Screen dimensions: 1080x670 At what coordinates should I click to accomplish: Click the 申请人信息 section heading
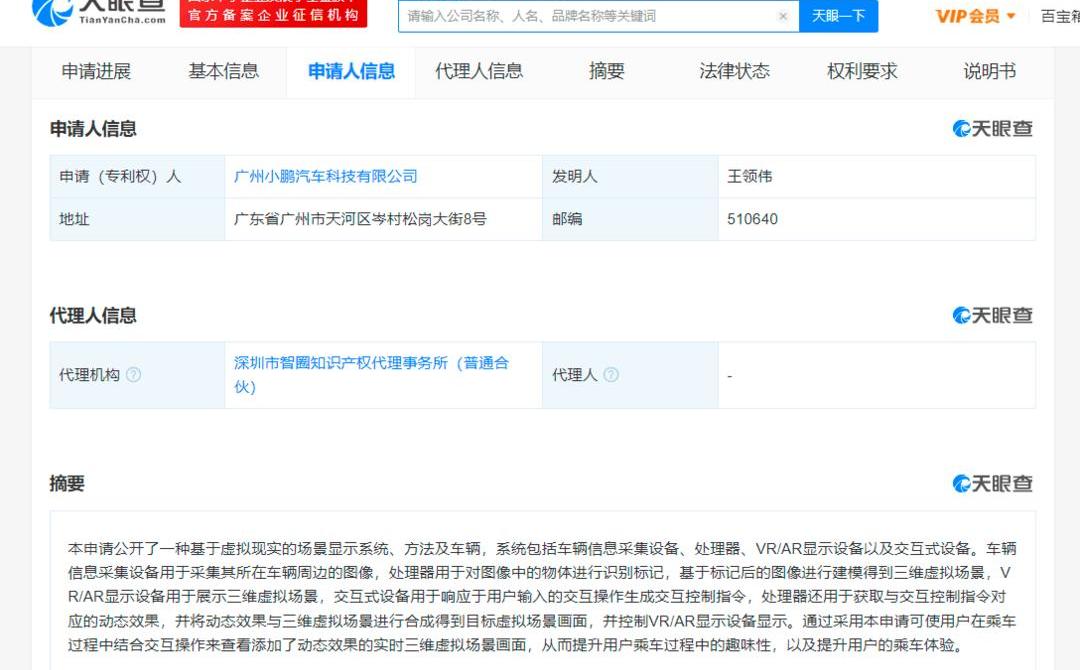tap(93, 129)
